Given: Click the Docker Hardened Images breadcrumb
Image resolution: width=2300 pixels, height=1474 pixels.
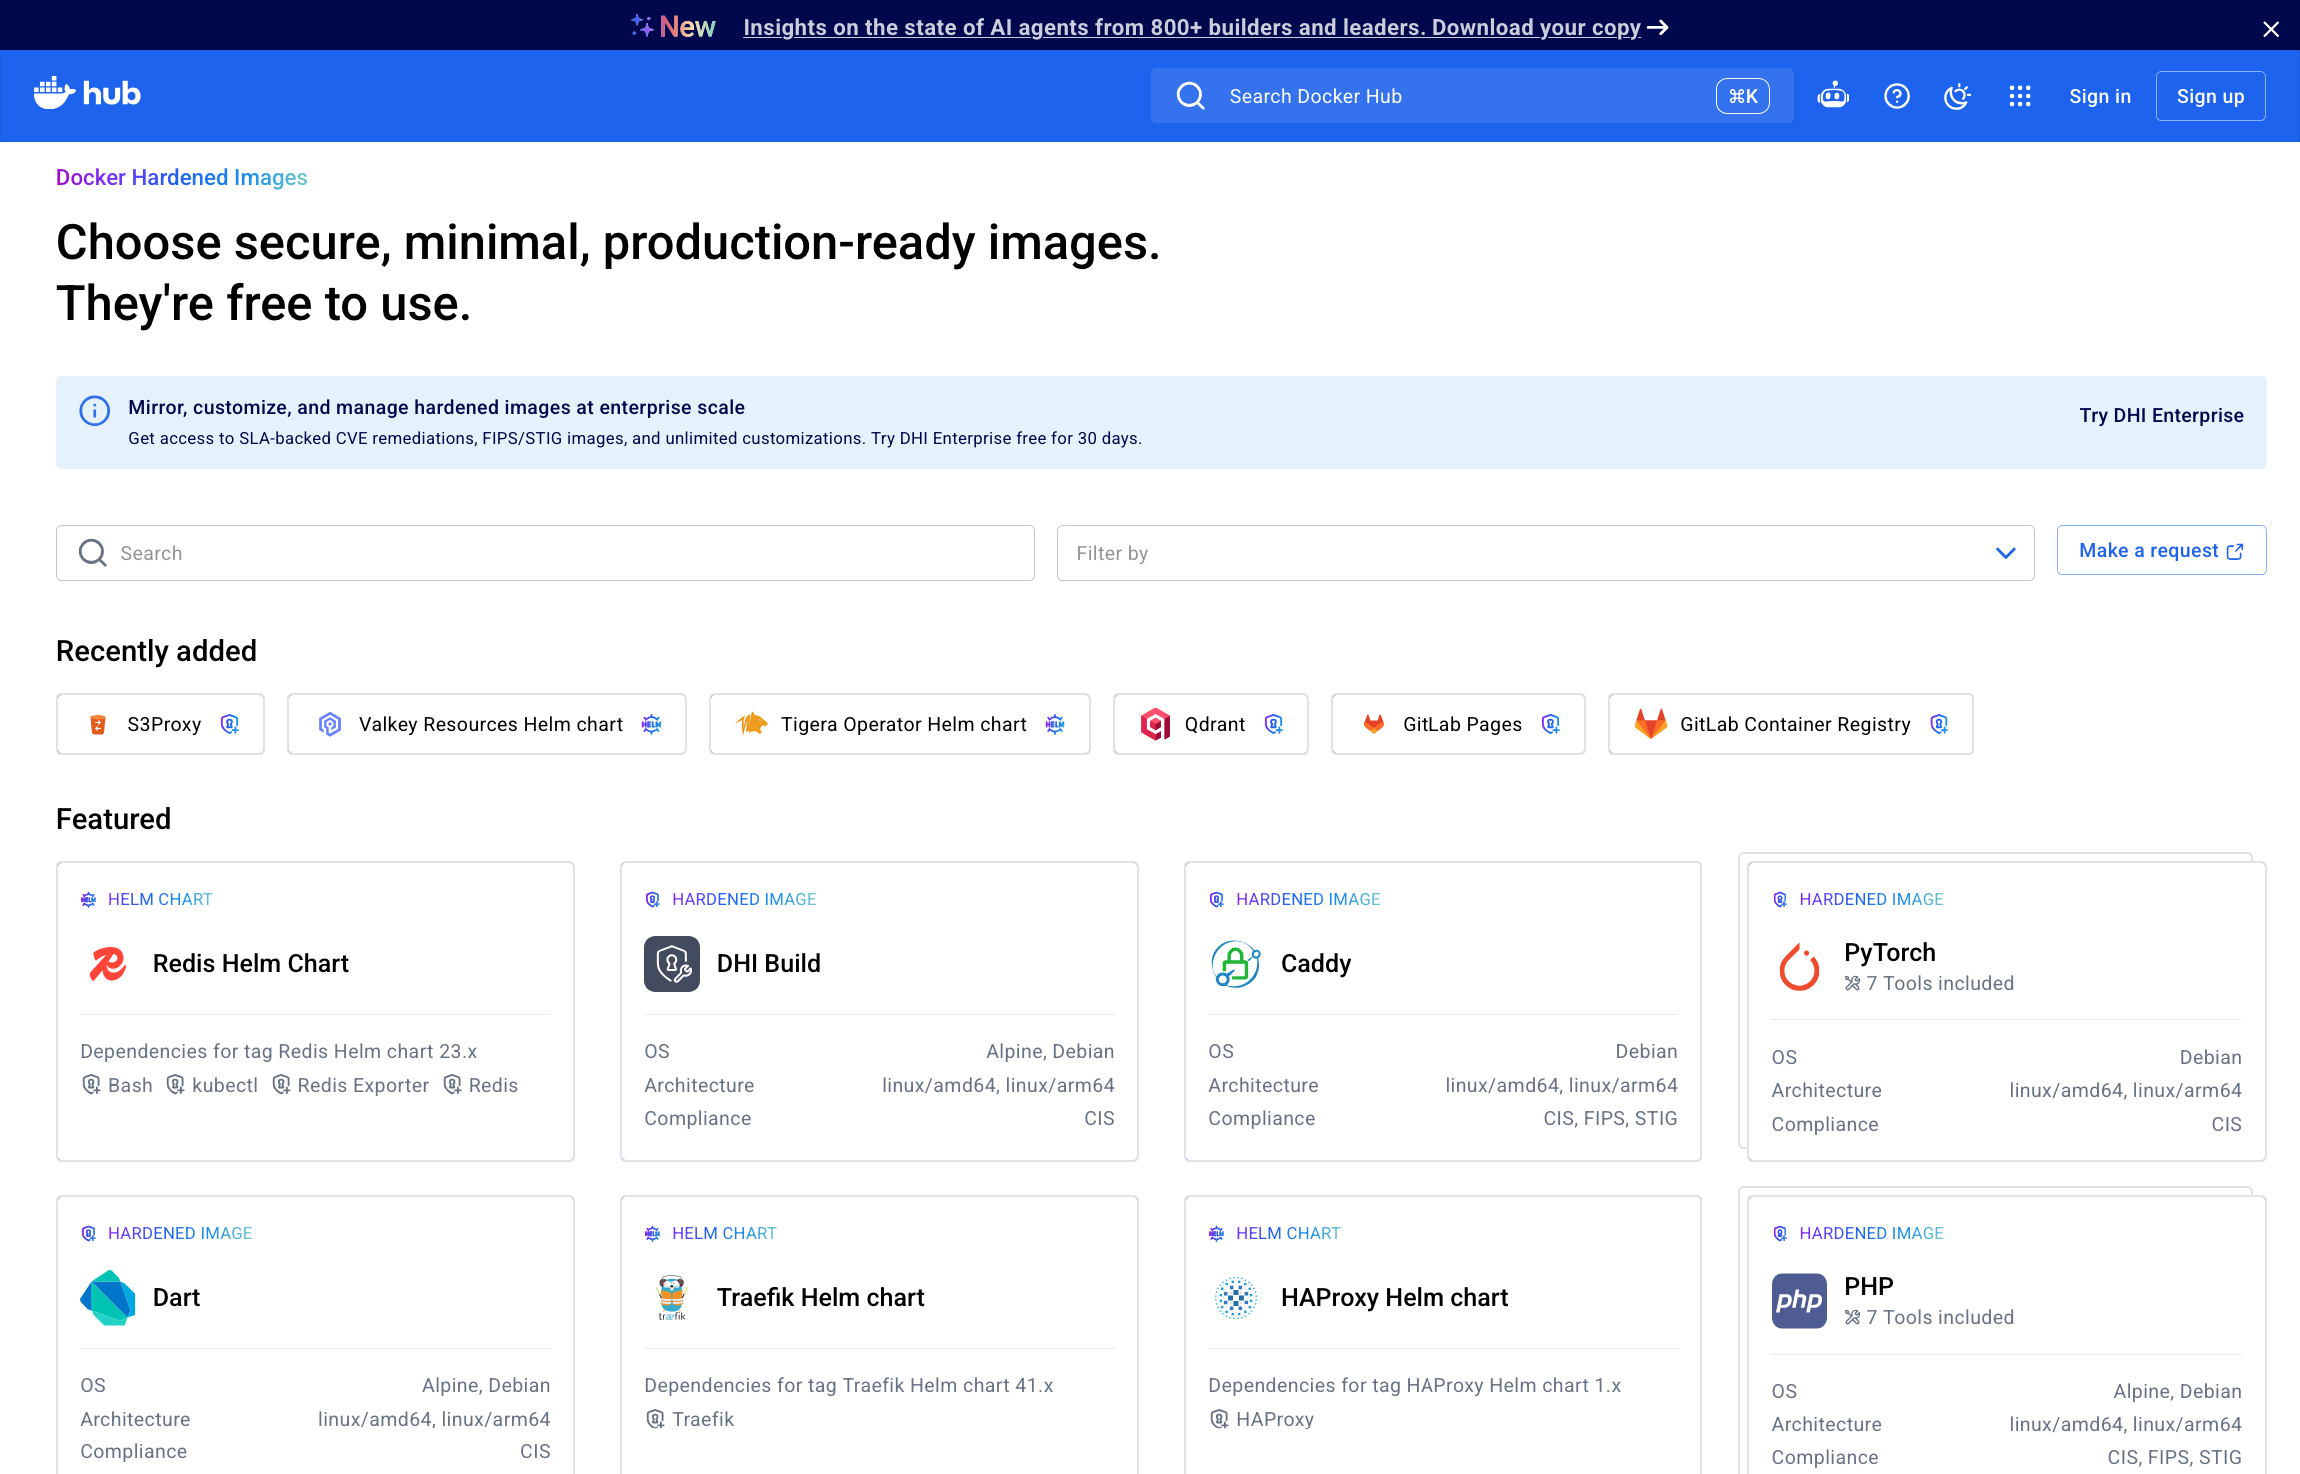Looking at the screenshot, I should pyautogui.click(x=181, y=177).
